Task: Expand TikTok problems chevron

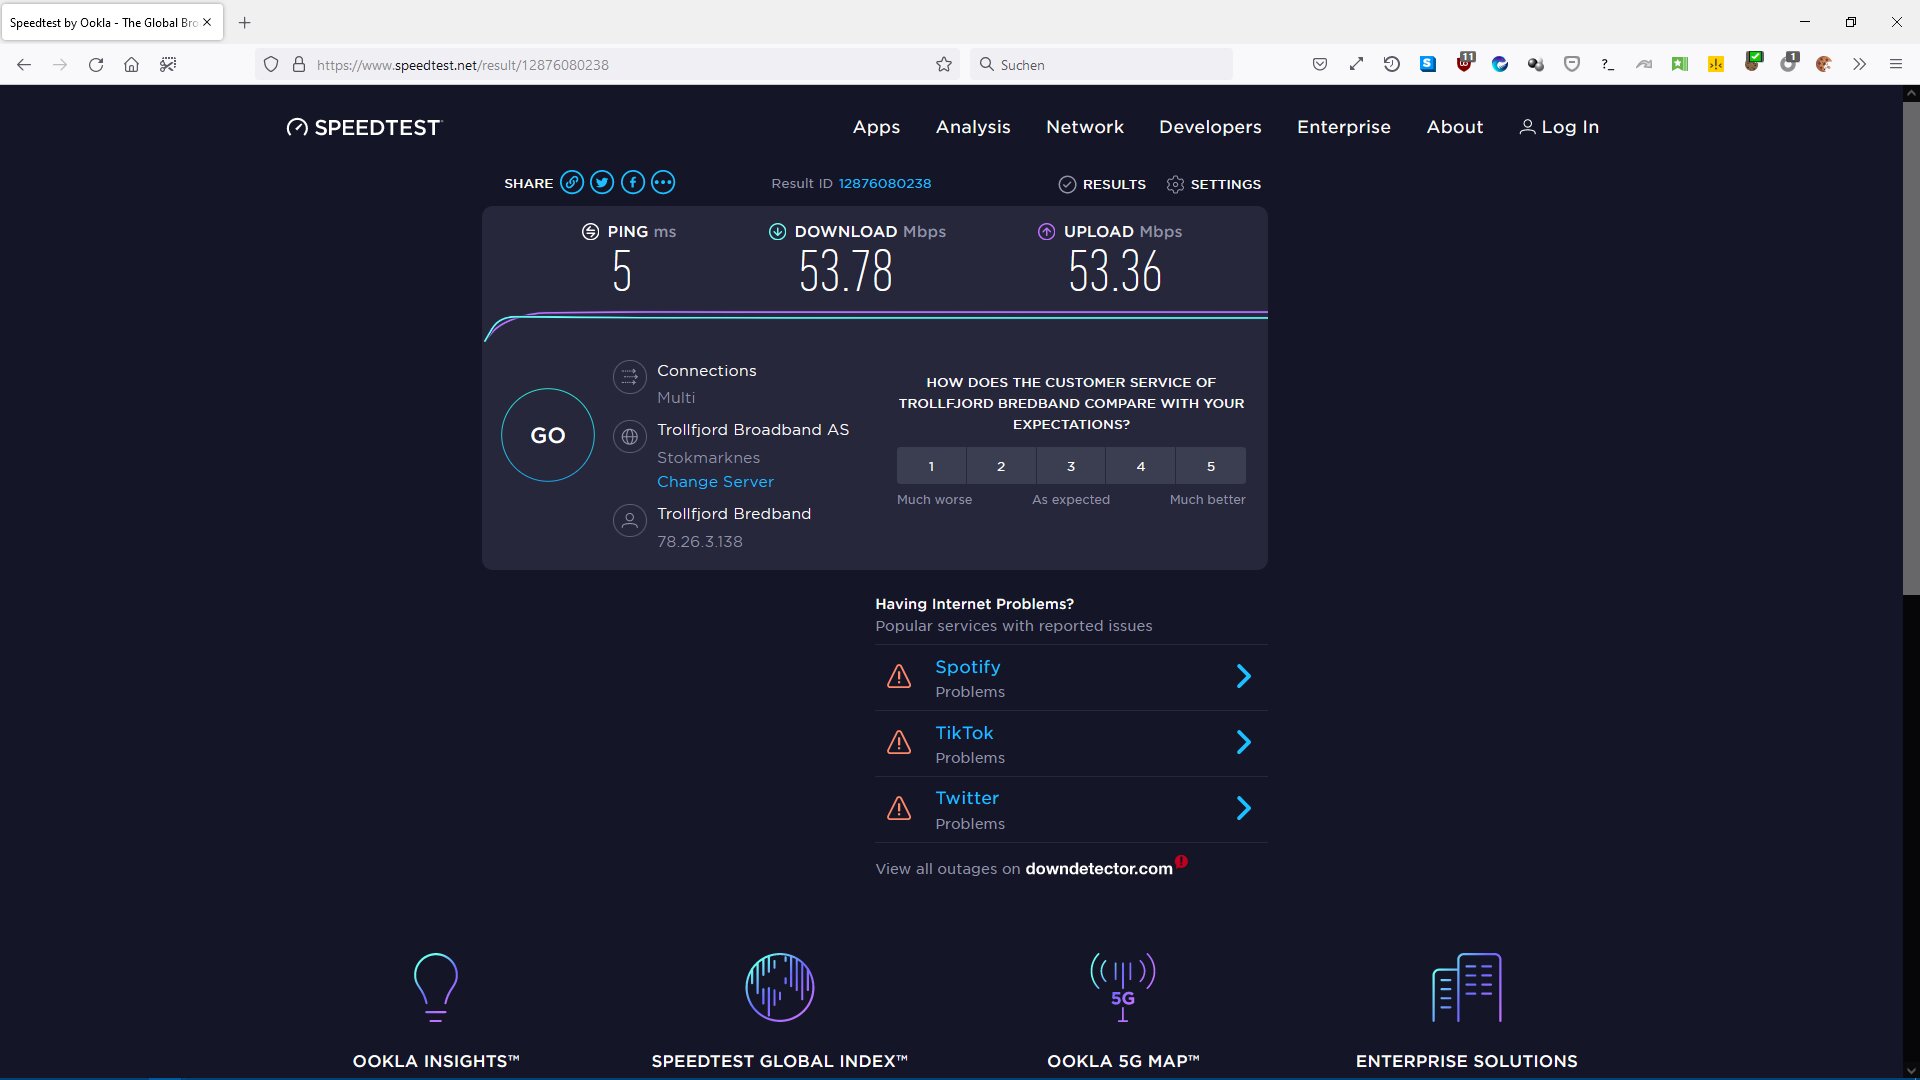Action: coord(1244,743)
